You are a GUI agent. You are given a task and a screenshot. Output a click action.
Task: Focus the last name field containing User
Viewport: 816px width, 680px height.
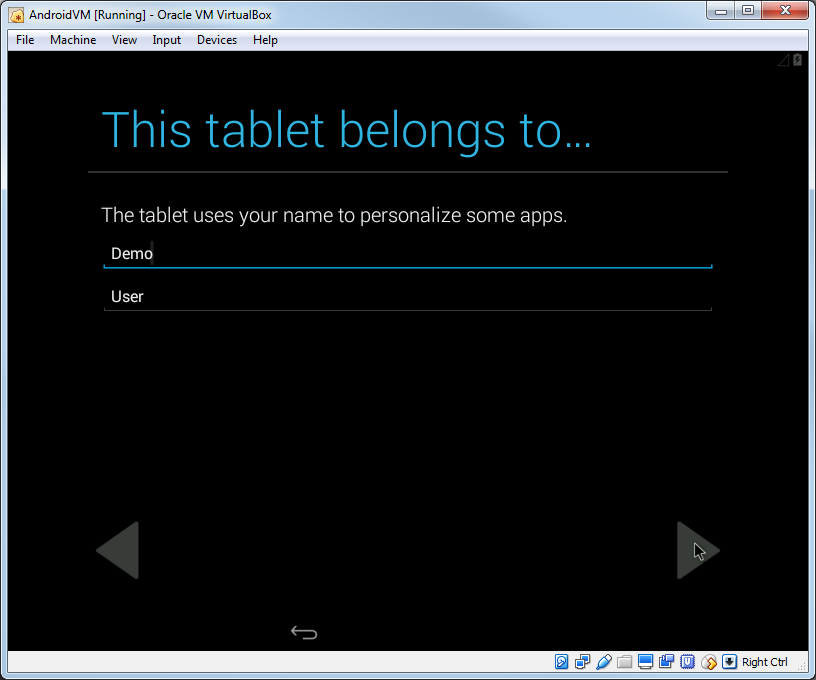[x=408, y=297]
